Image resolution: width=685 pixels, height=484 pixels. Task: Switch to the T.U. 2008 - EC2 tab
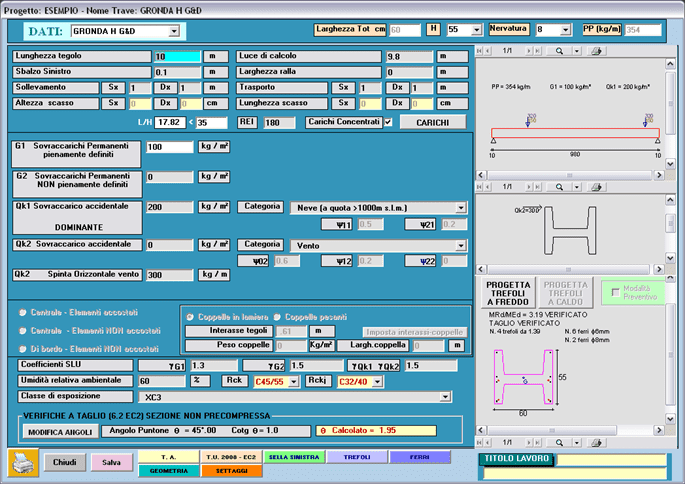(x=231, y=457)
